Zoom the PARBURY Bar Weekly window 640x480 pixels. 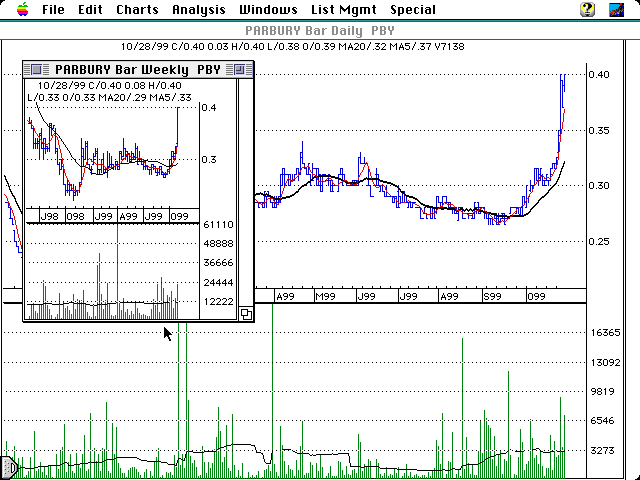click(x=239, y=69)
